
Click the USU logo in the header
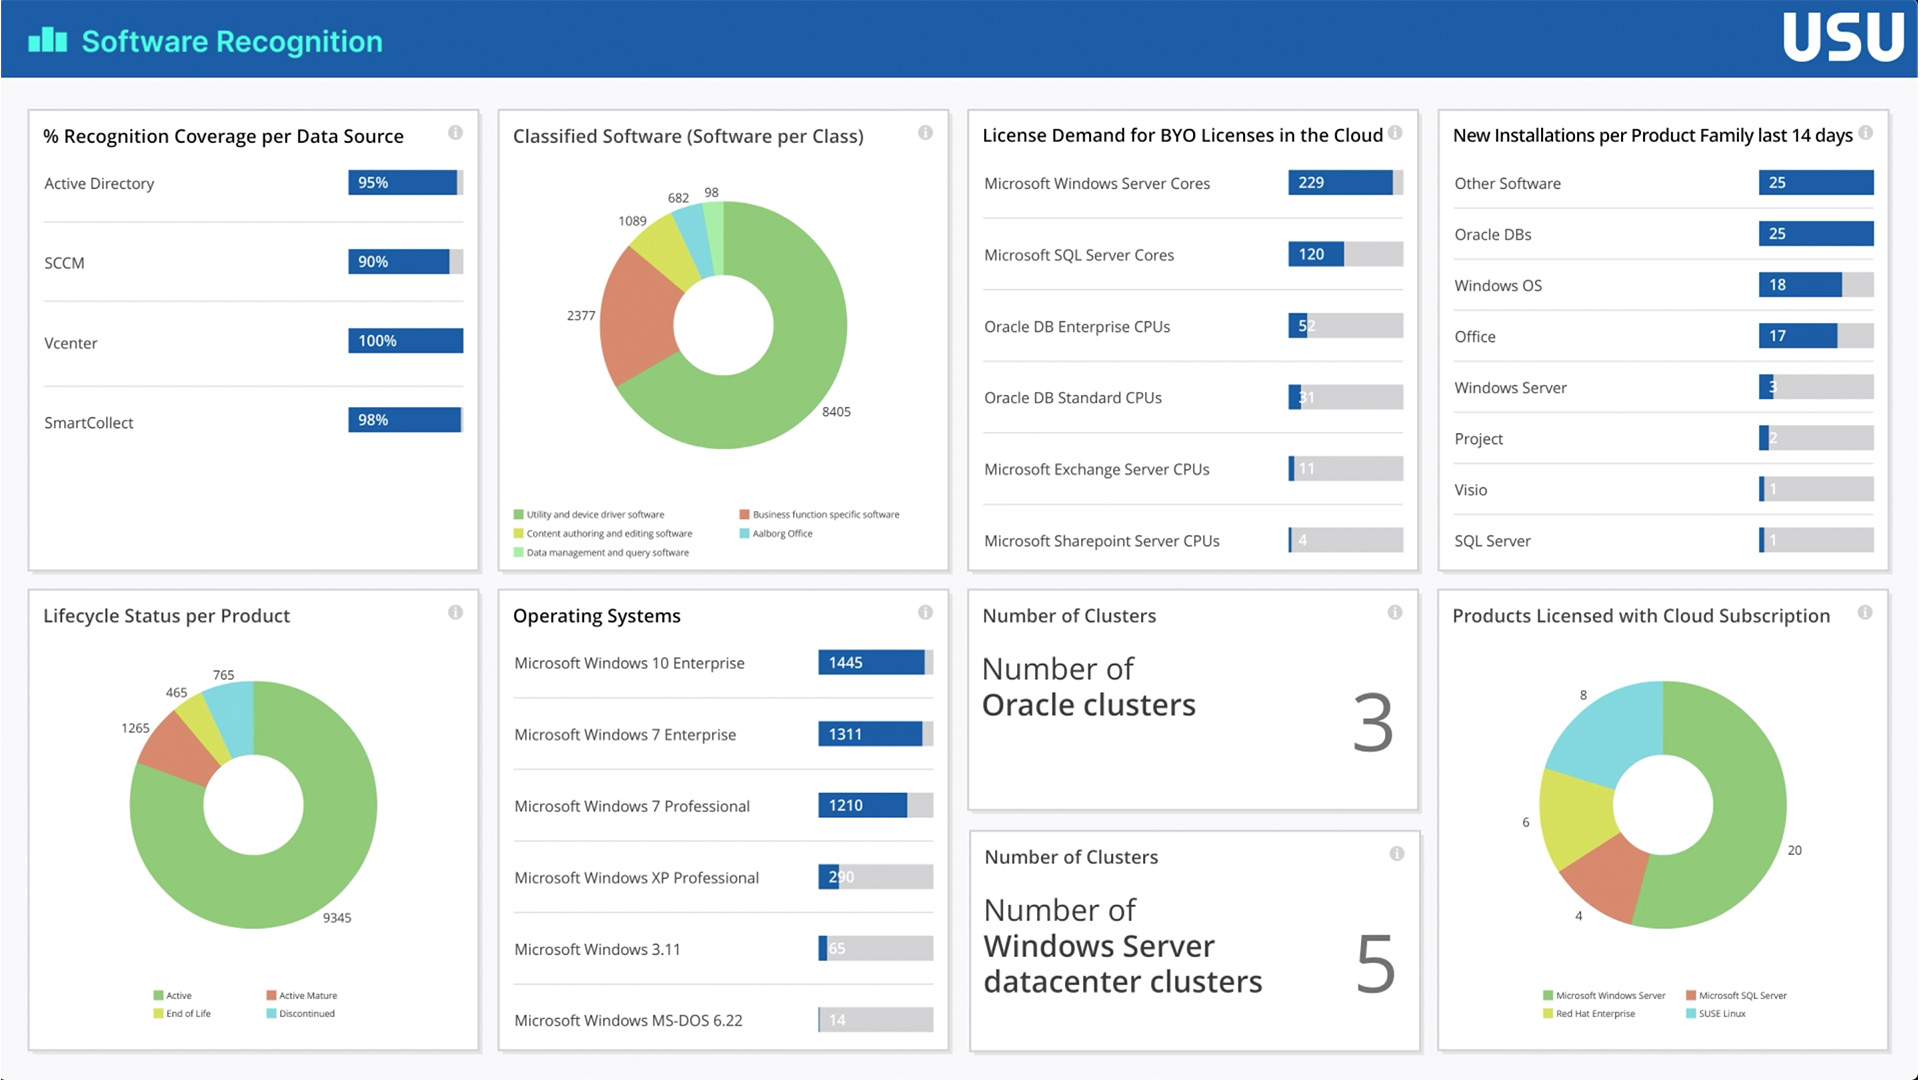coord(1843,37)
